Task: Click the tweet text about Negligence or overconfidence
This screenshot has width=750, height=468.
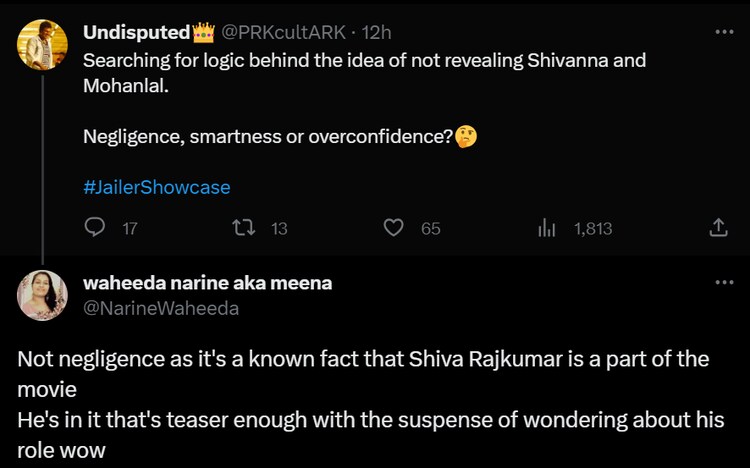Action: pos(268,136)
